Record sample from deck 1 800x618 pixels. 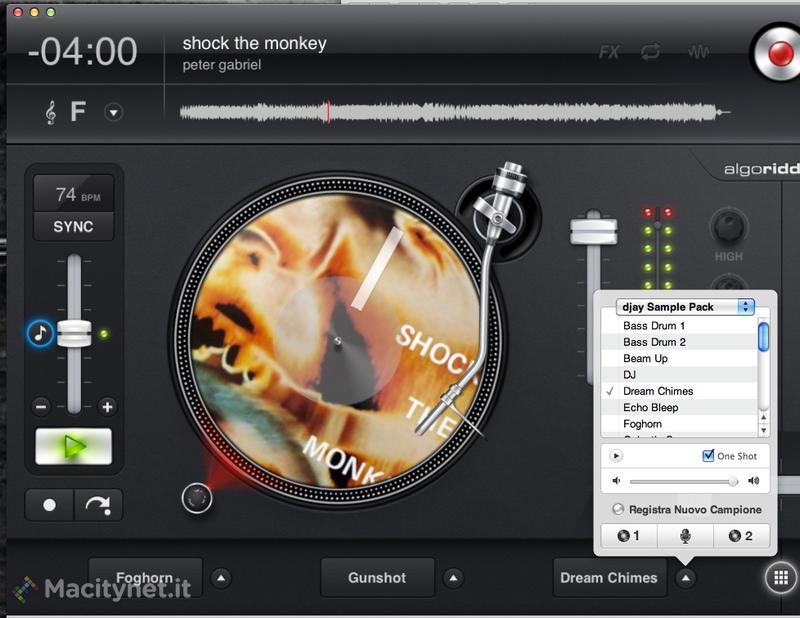[629, 536]
